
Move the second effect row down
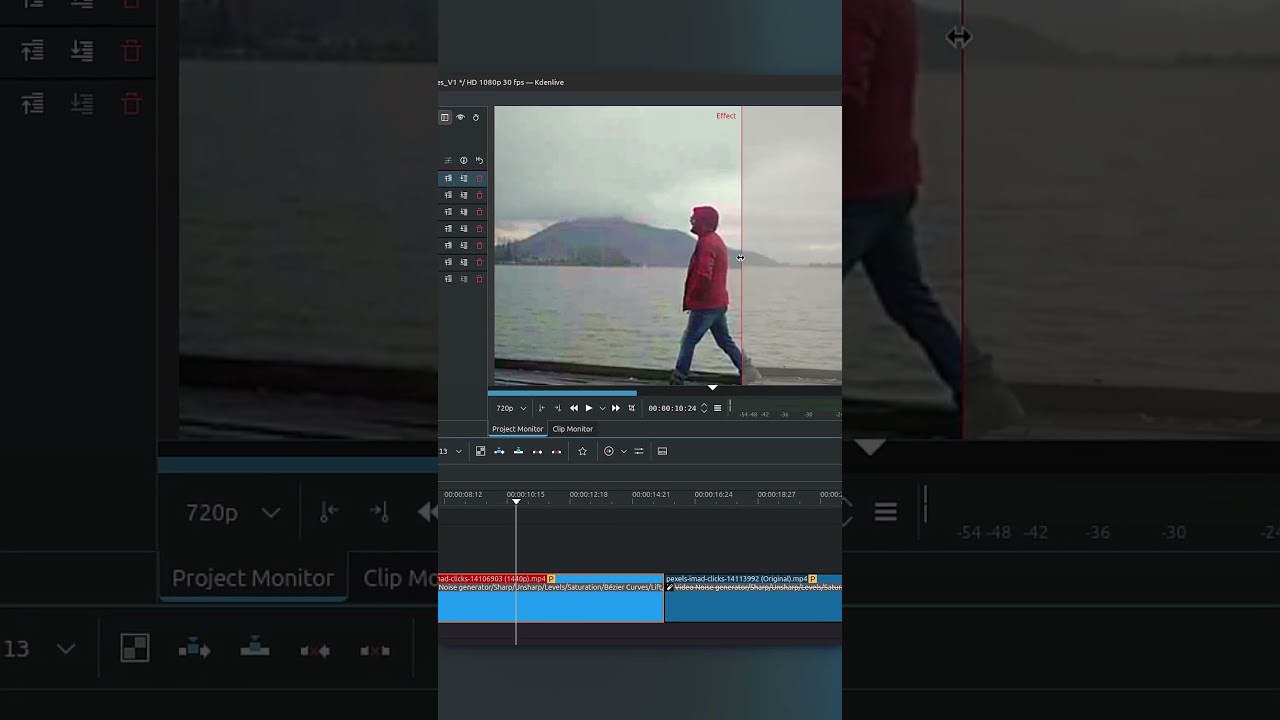click(464, 195)
